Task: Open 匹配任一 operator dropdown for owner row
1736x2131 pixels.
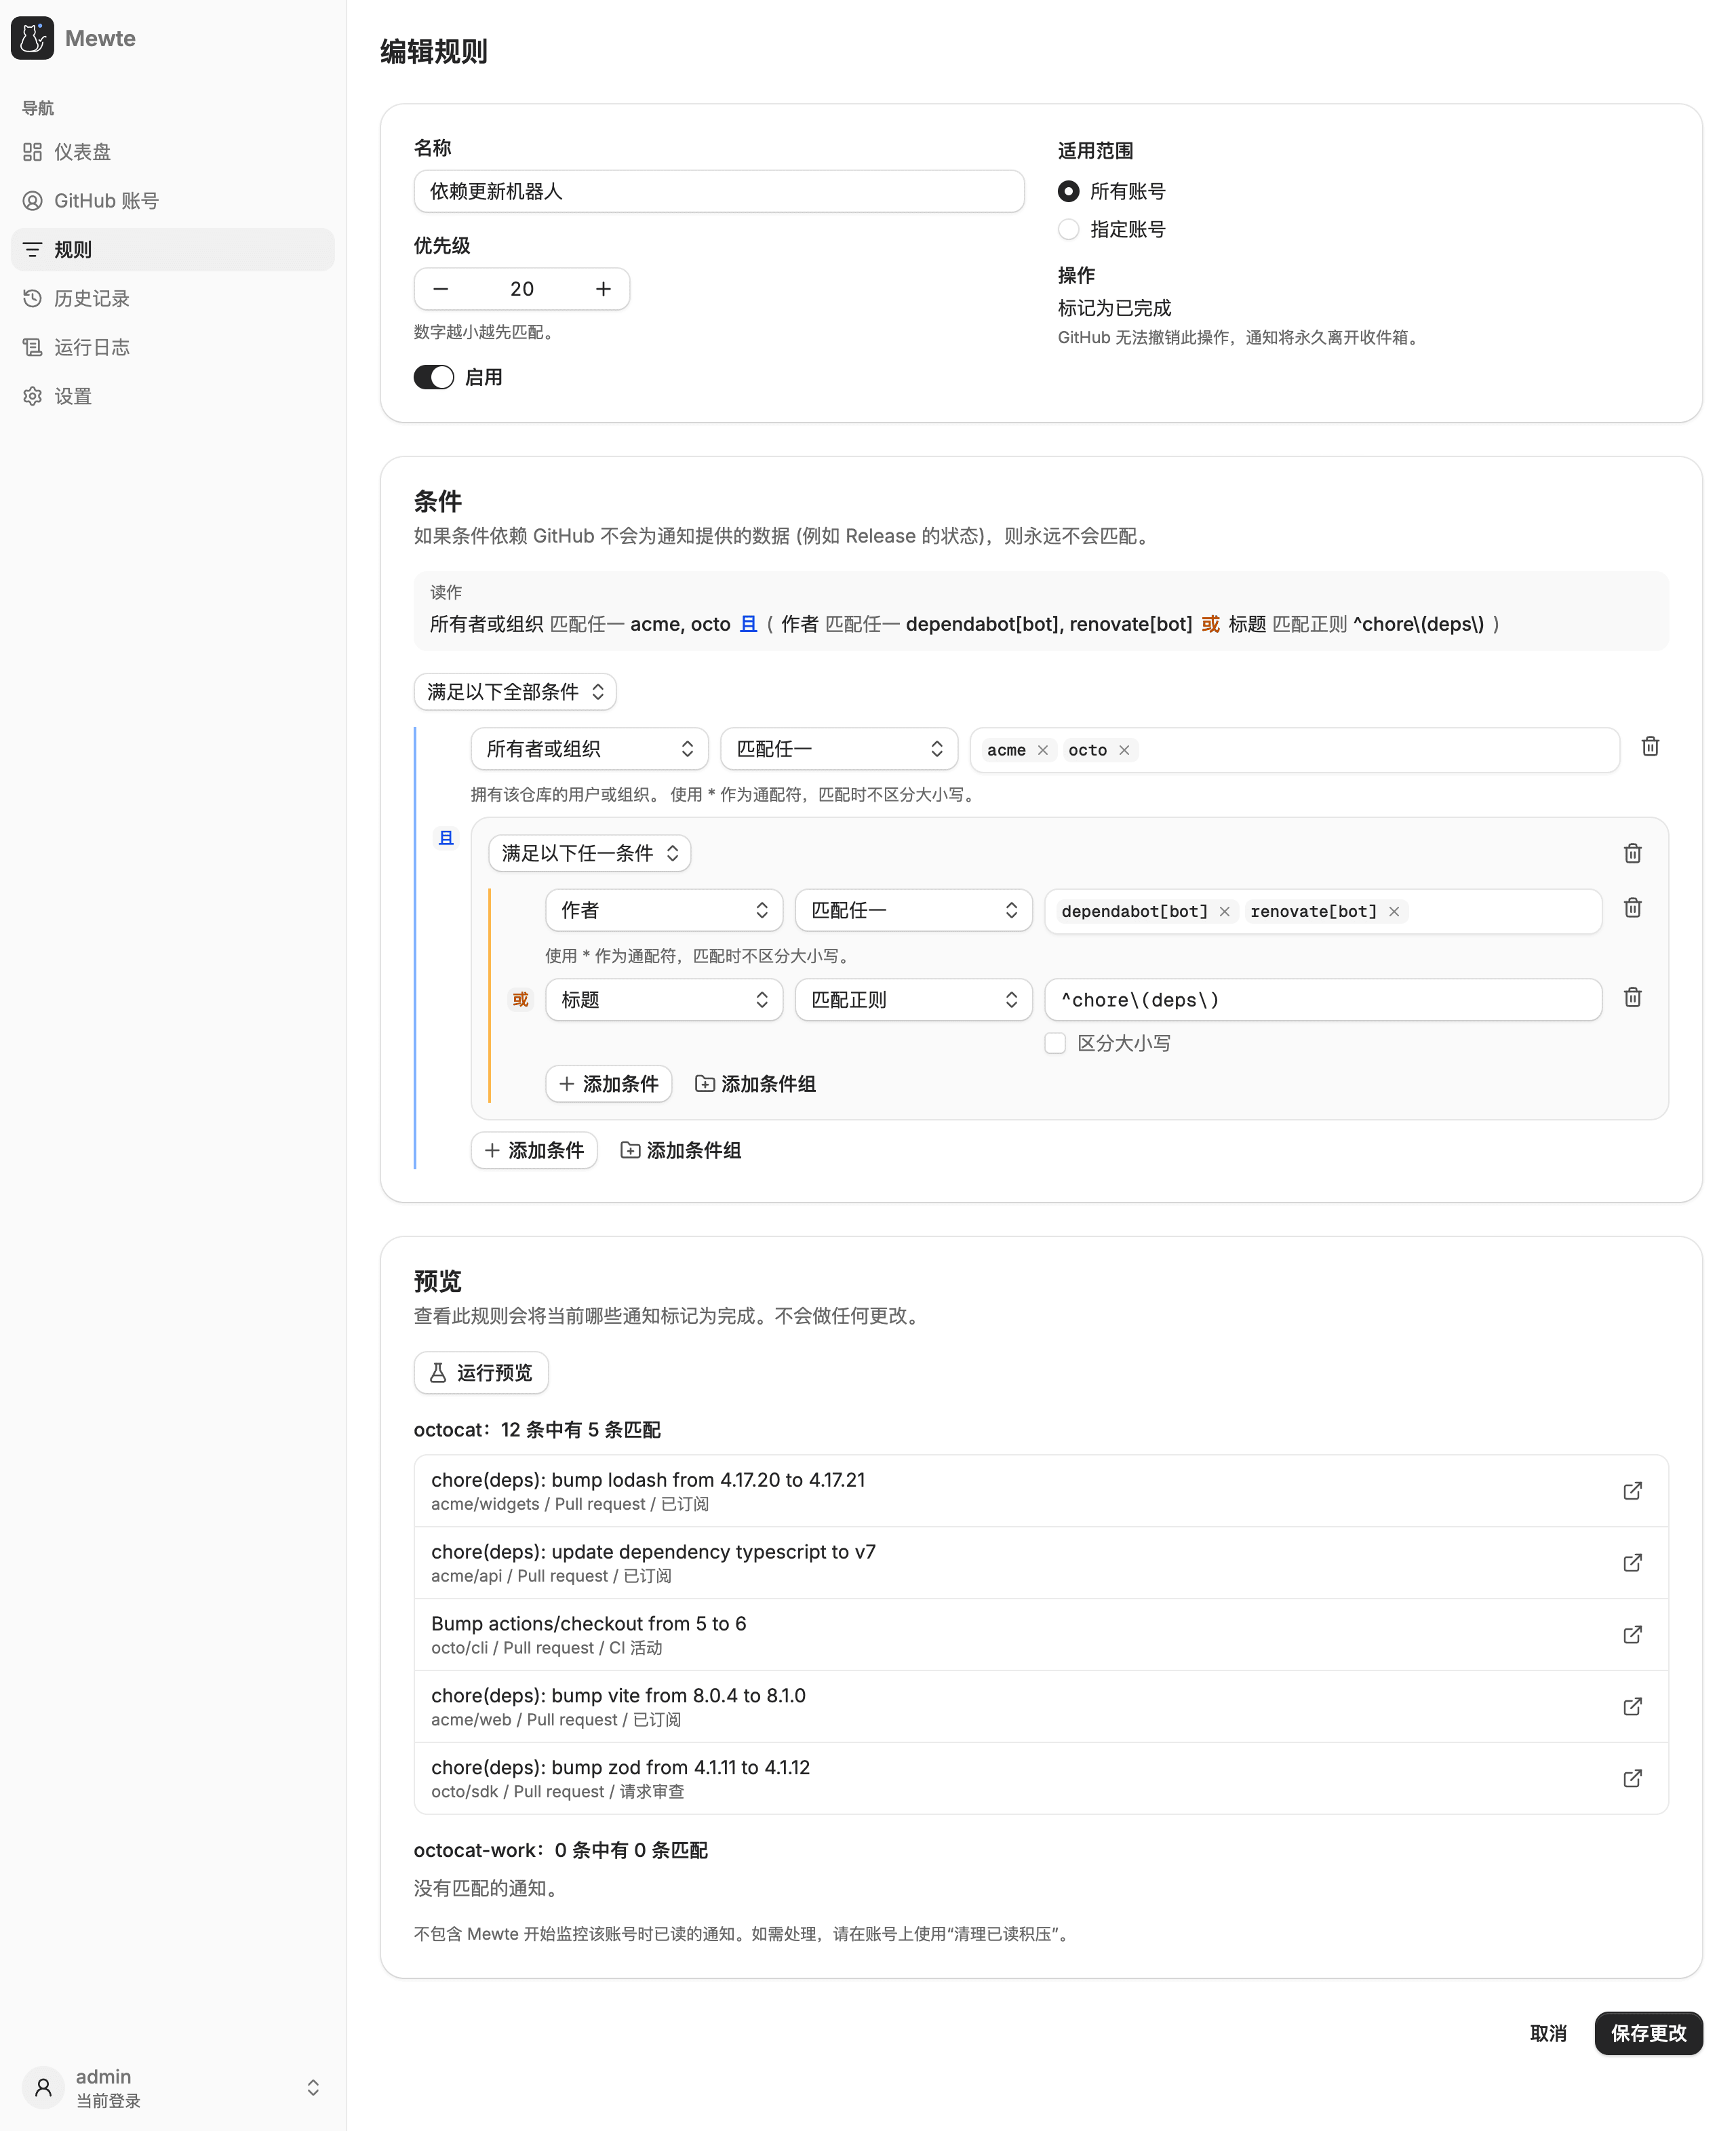Action: [x=839, y=749]
